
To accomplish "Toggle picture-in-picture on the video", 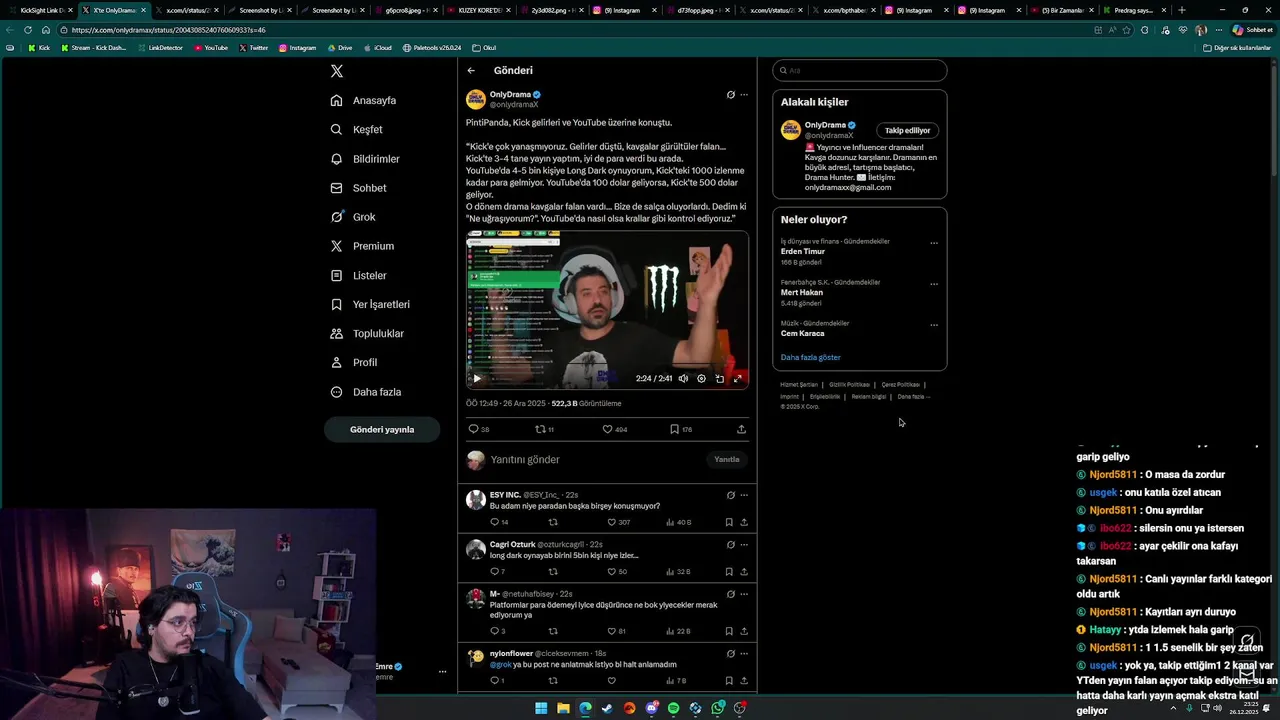I will (x=719, y=378).
